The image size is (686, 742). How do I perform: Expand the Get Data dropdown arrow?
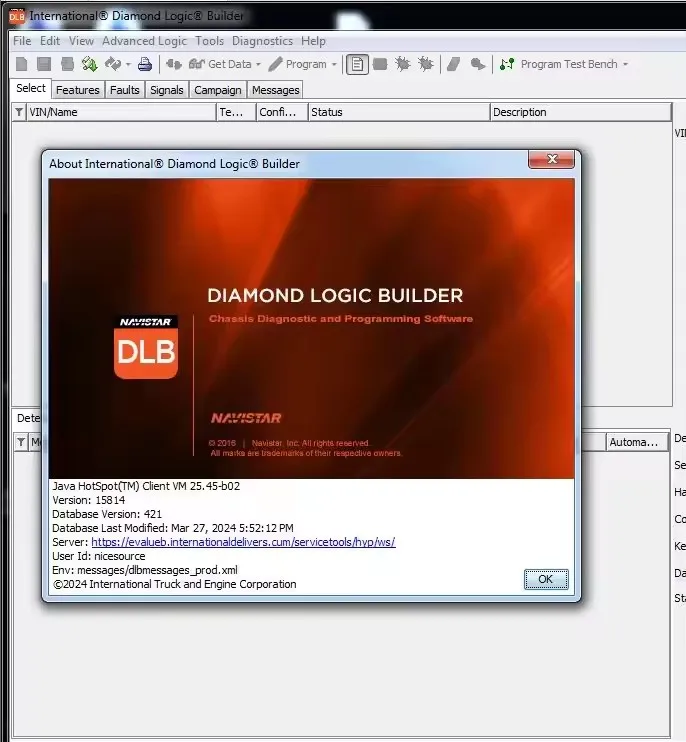pos(259,65)
